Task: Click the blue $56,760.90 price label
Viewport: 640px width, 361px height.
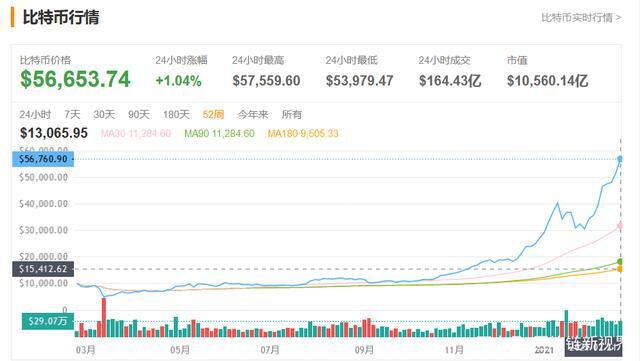Action: coord(43,159)
